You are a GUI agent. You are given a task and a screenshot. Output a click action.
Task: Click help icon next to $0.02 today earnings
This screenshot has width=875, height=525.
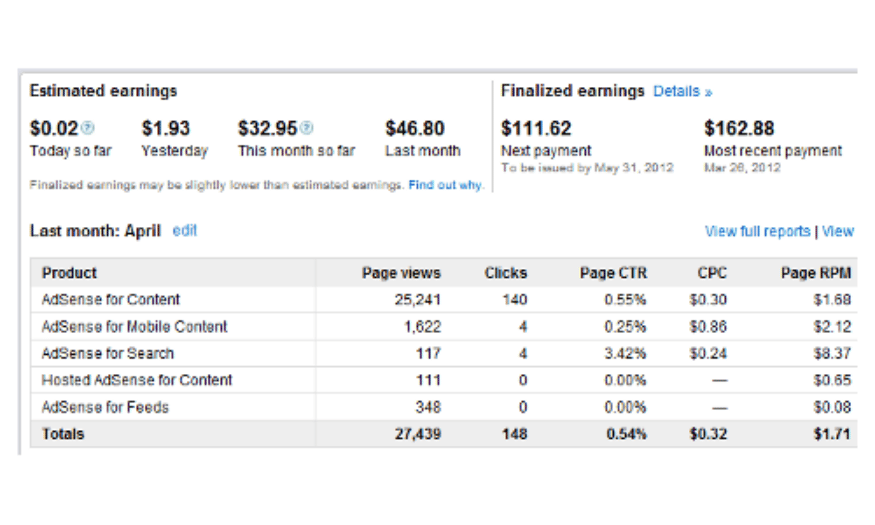88,128
